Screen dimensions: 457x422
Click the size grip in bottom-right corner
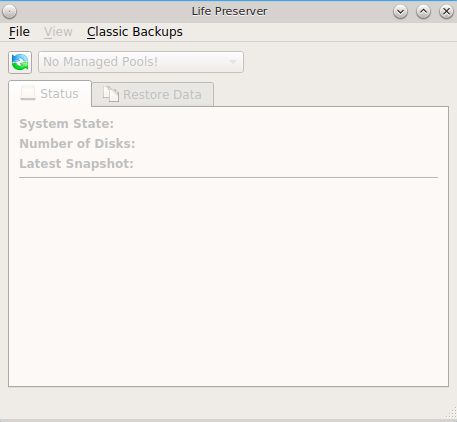(x=451, y=413)
